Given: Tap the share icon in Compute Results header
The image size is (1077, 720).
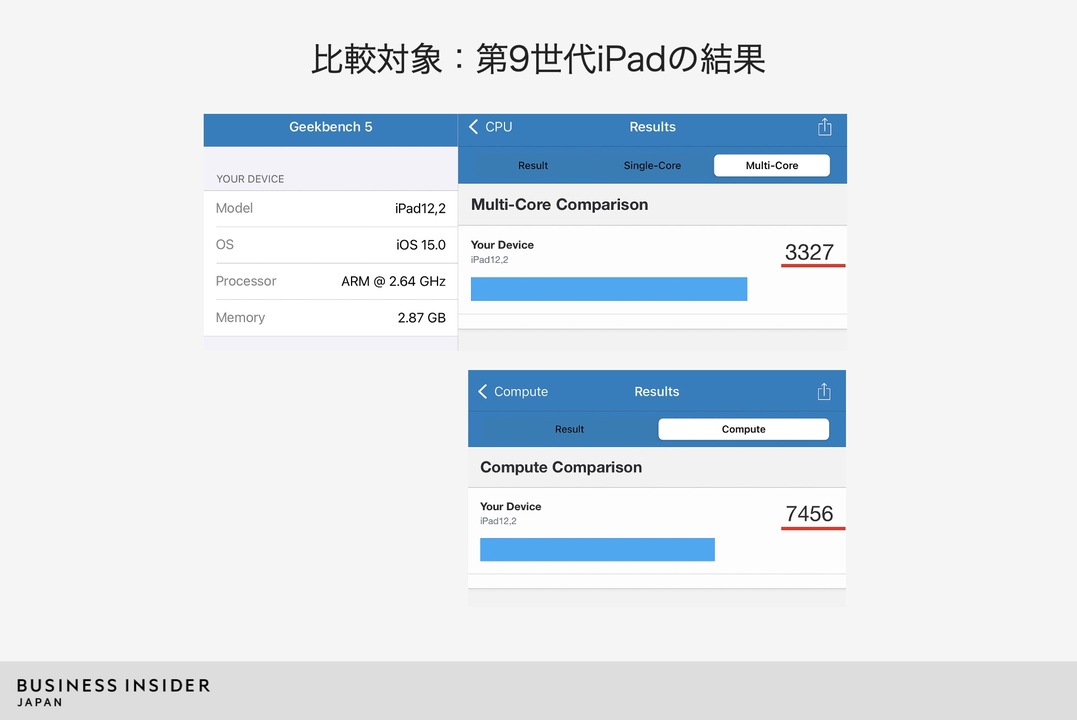Looking at the screenshot, I should pyautogui.click(x=824, y=392).
